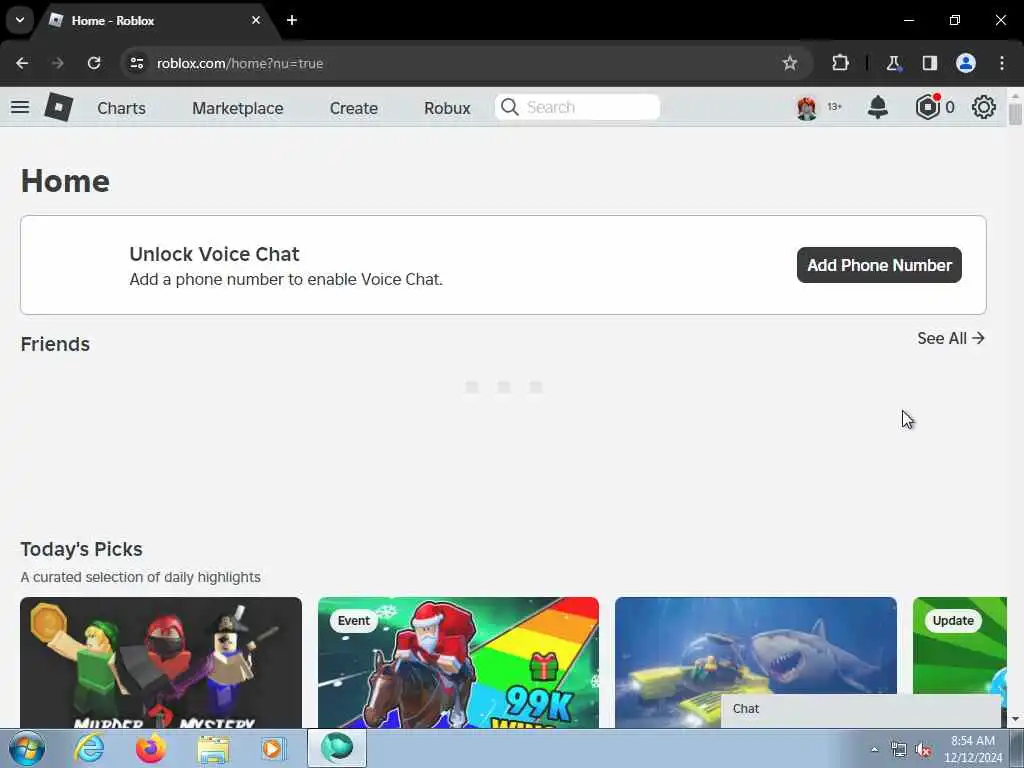Open the browser extensions puzzle icon

840,63
